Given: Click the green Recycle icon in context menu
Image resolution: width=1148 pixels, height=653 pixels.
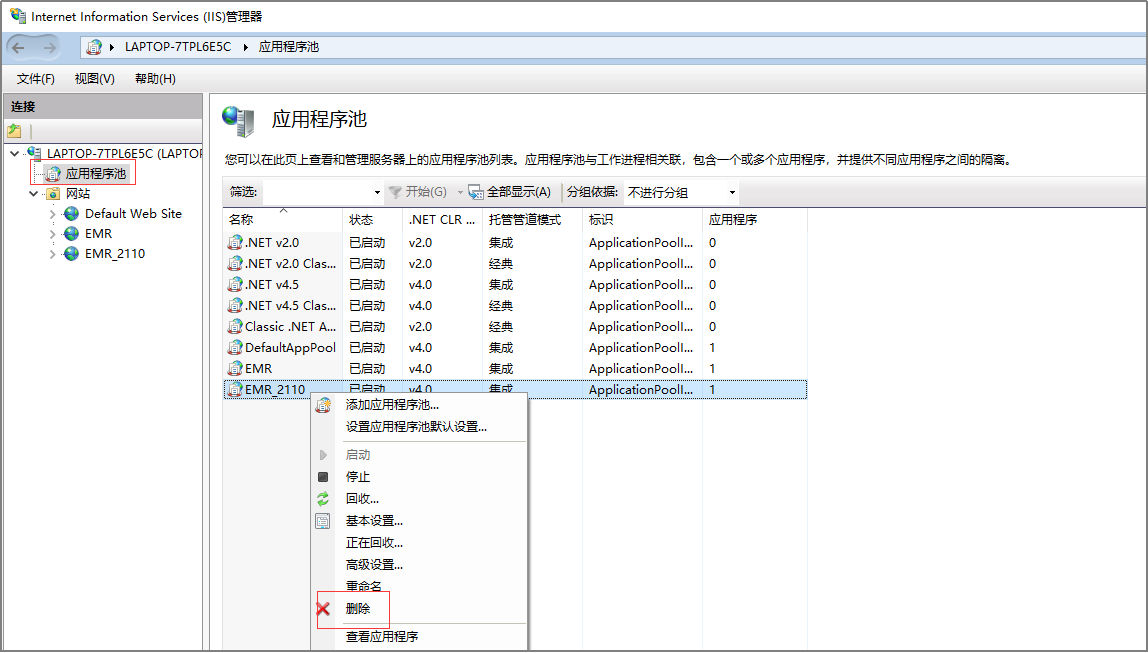Looking at the screenshot, I should [323, 499].
